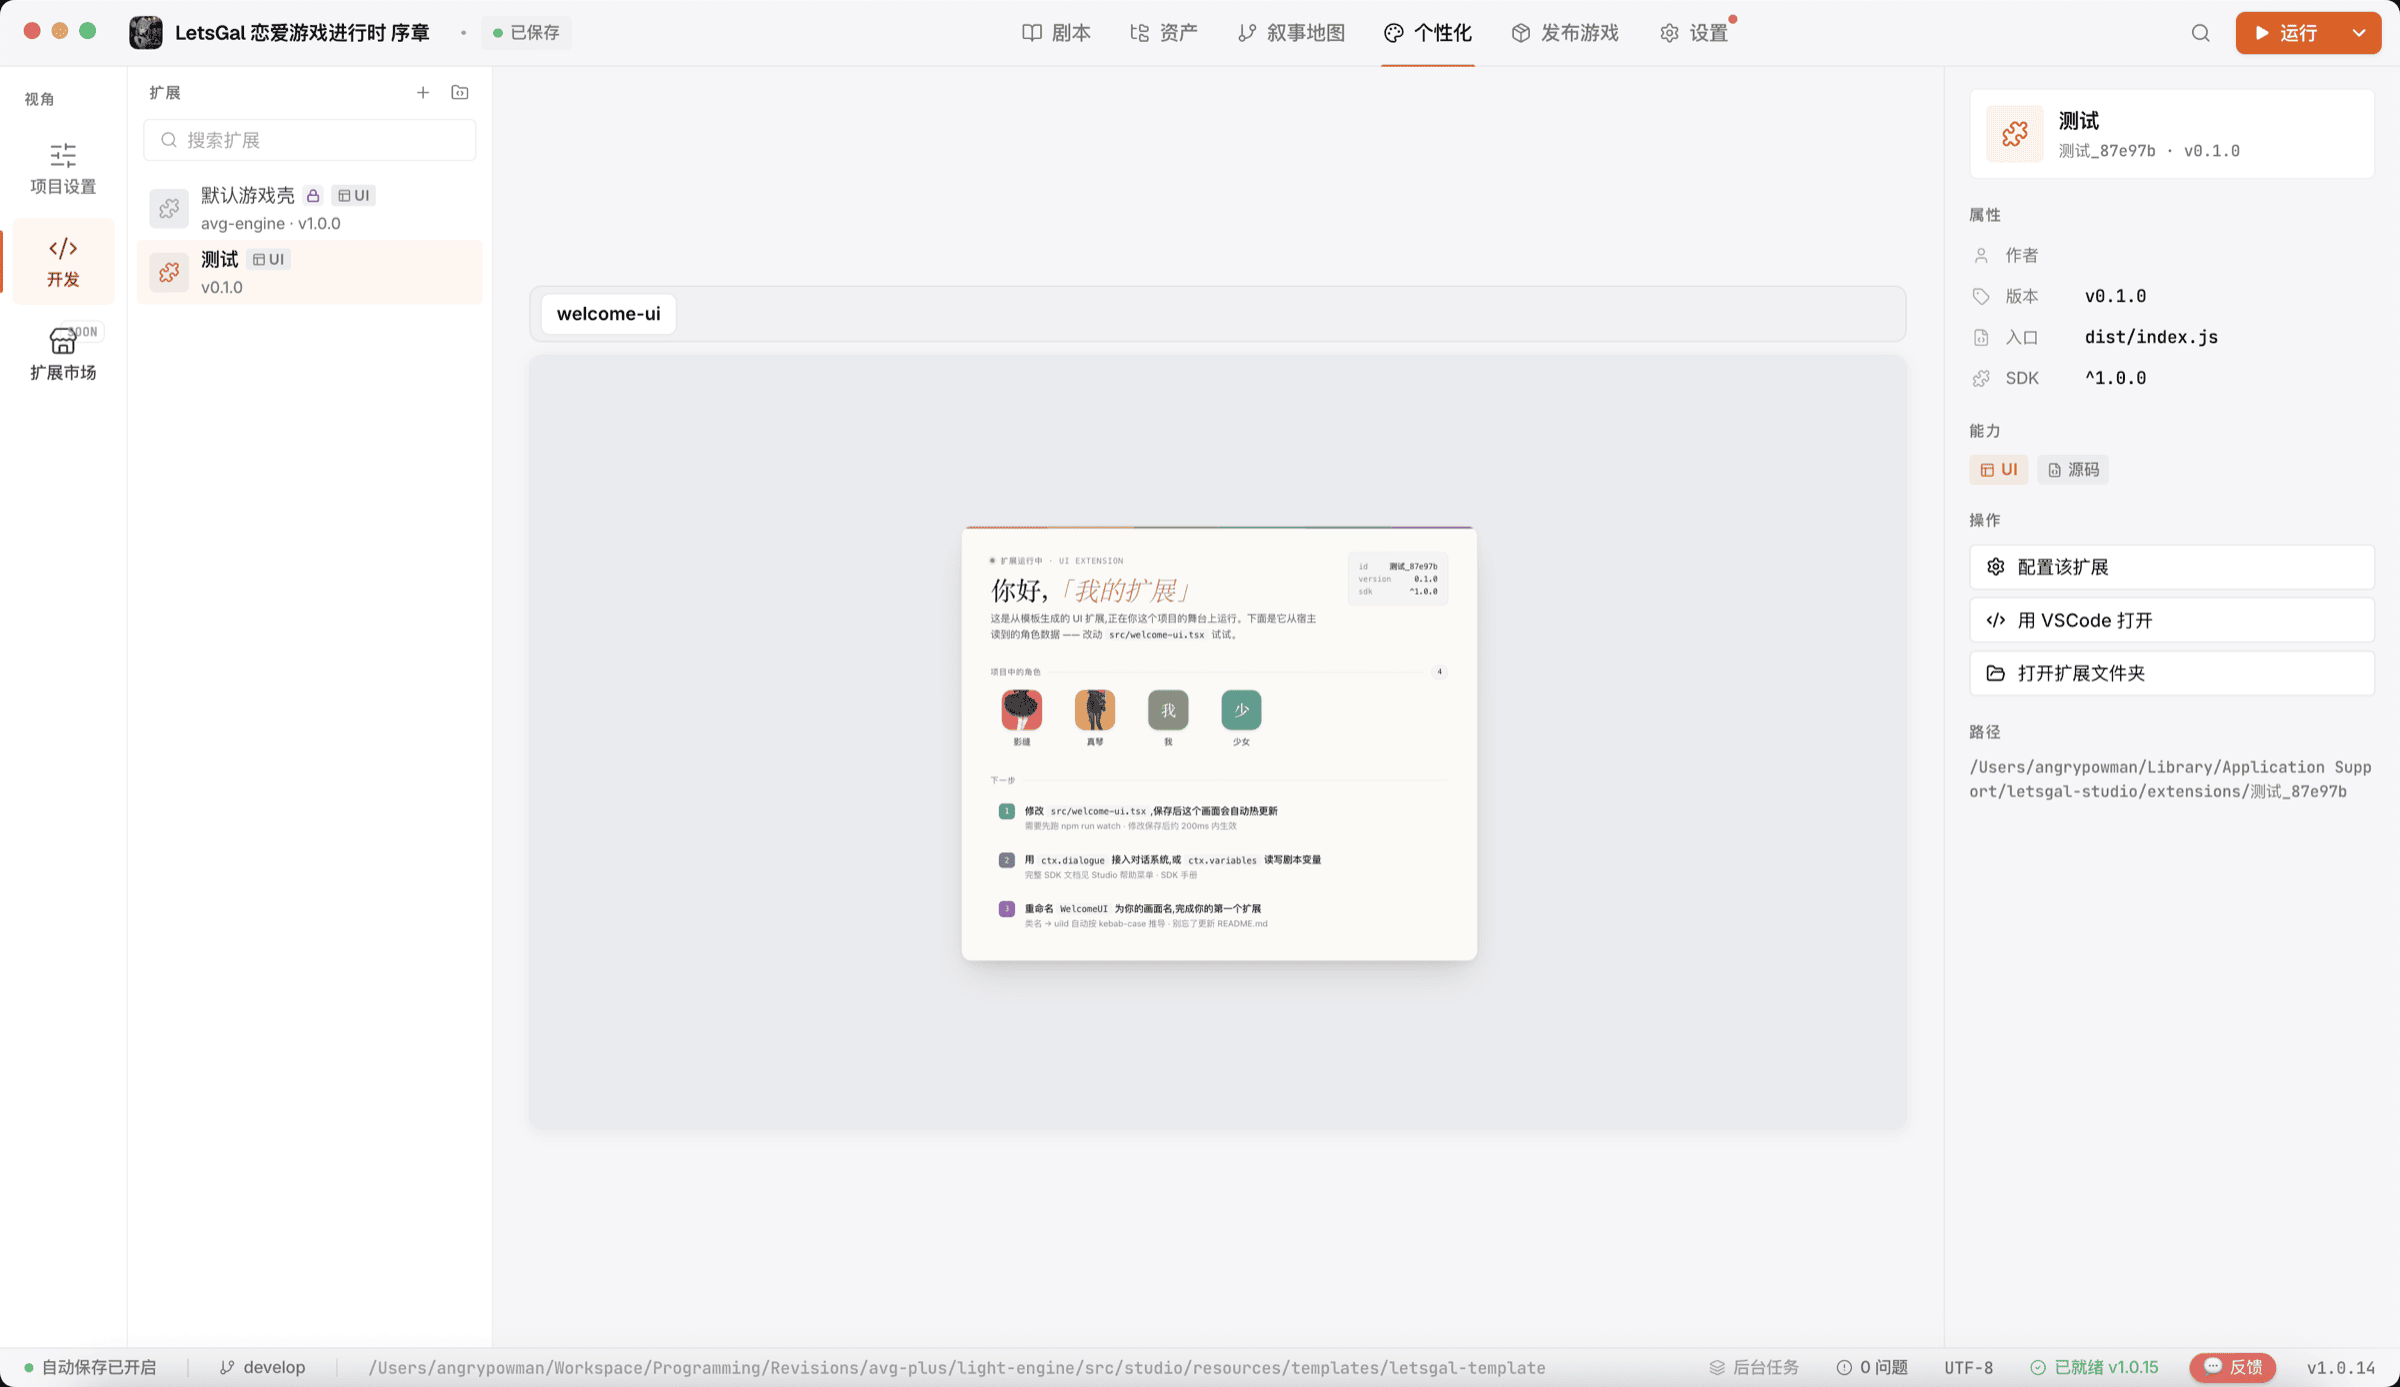The width and height of the screenshot is (2400, 1387).
Task: Go to the 发布游戏 tab
Action: point(1564,33)
